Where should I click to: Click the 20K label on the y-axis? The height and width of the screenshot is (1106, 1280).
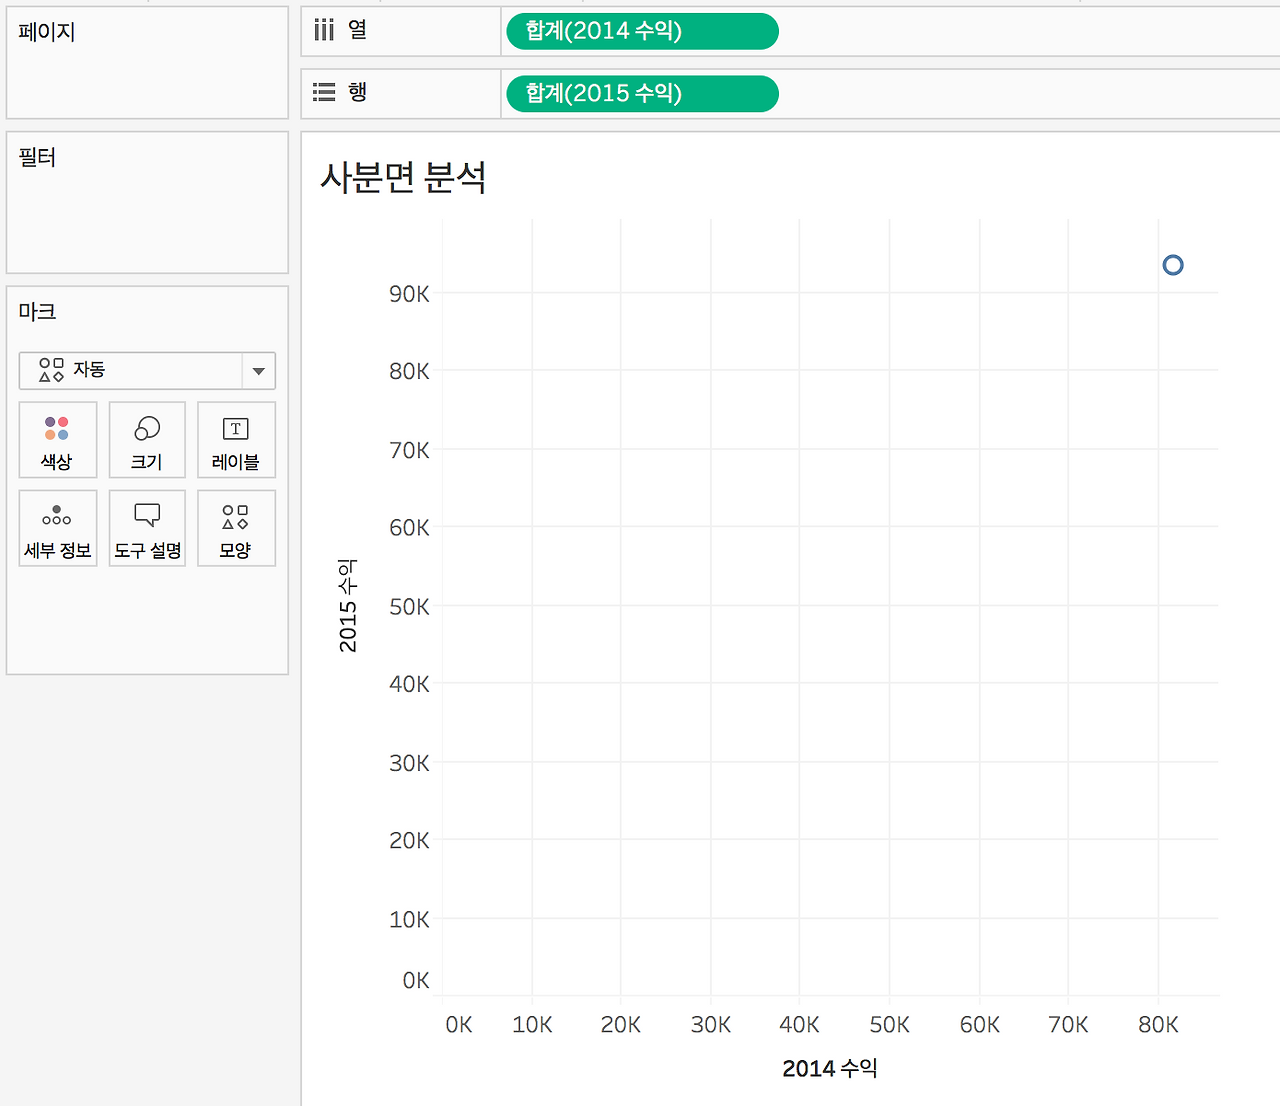(x=409, y=841)
